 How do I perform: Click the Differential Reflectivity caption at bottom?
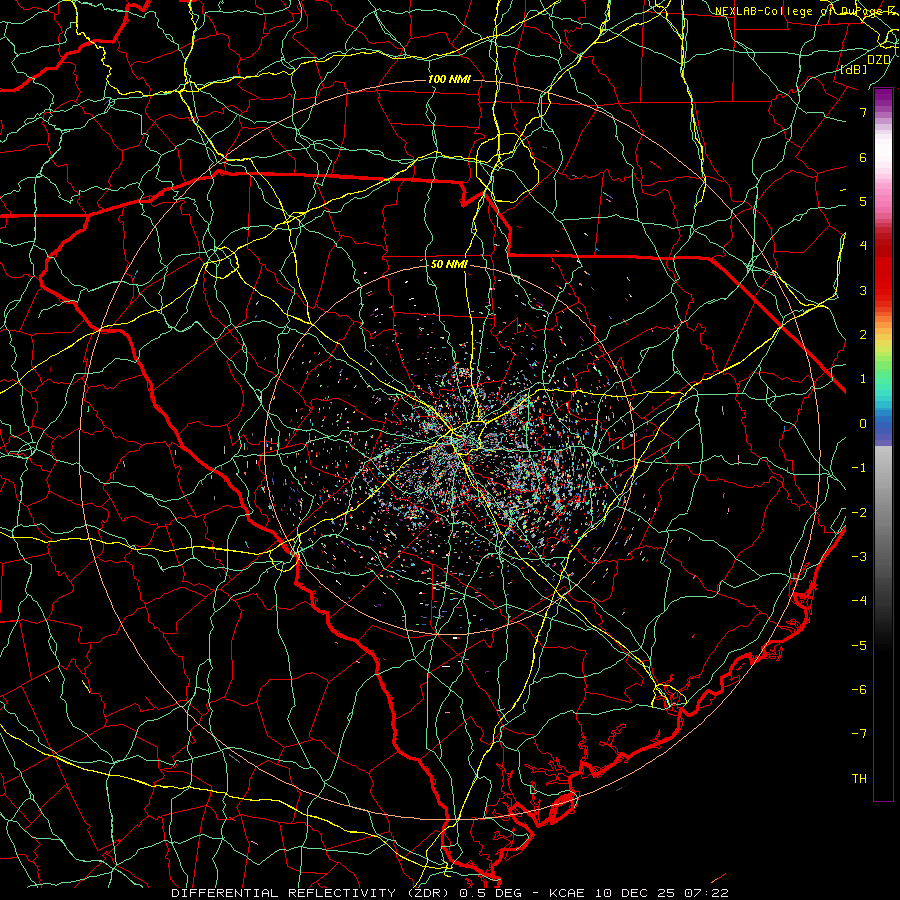coord(450,893)
